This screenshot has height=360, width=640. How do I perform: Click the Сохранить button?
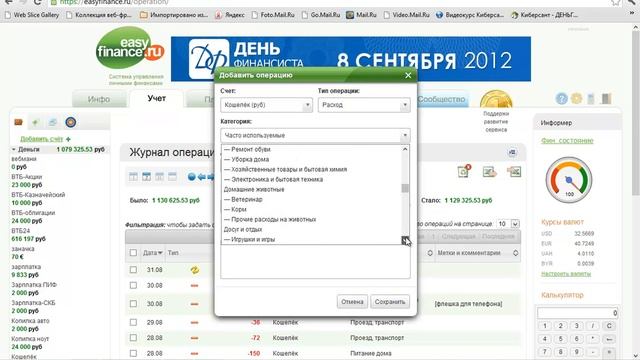[390, 302]
